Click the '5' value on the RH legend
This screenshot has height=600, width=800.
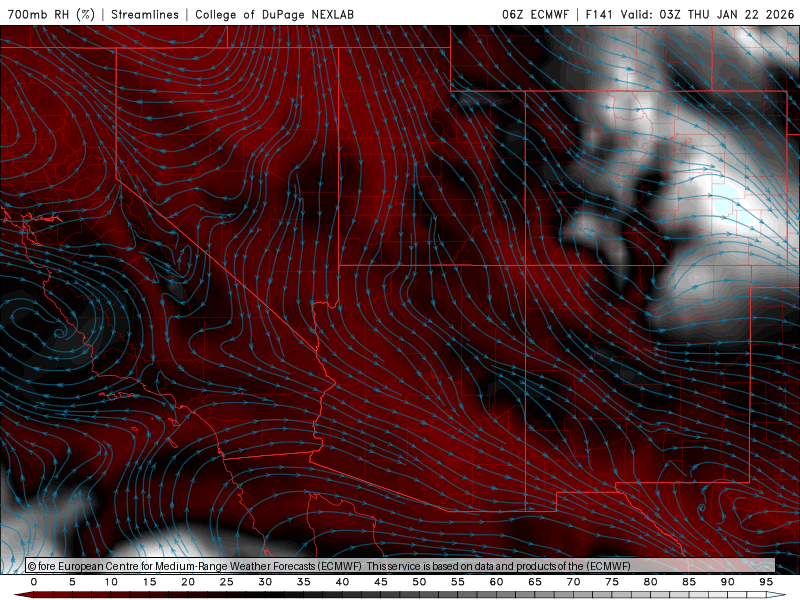coord(72,582)
